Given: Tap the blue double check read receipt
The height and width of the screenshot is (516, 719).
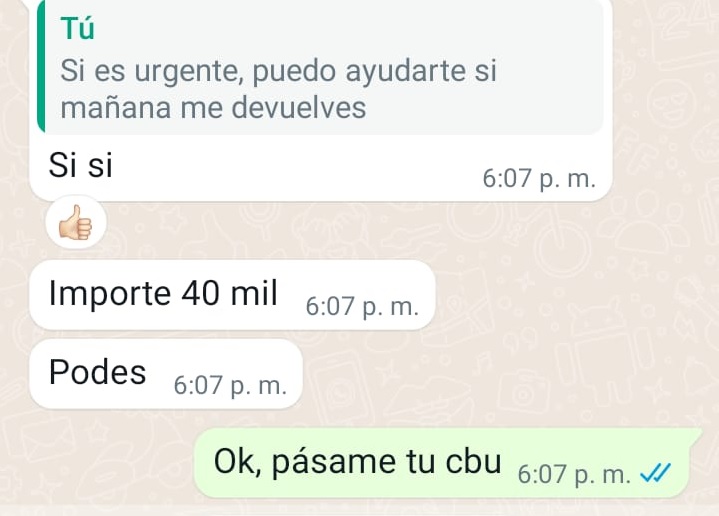Looking at the screenshot, I should (x=655, y=473).
